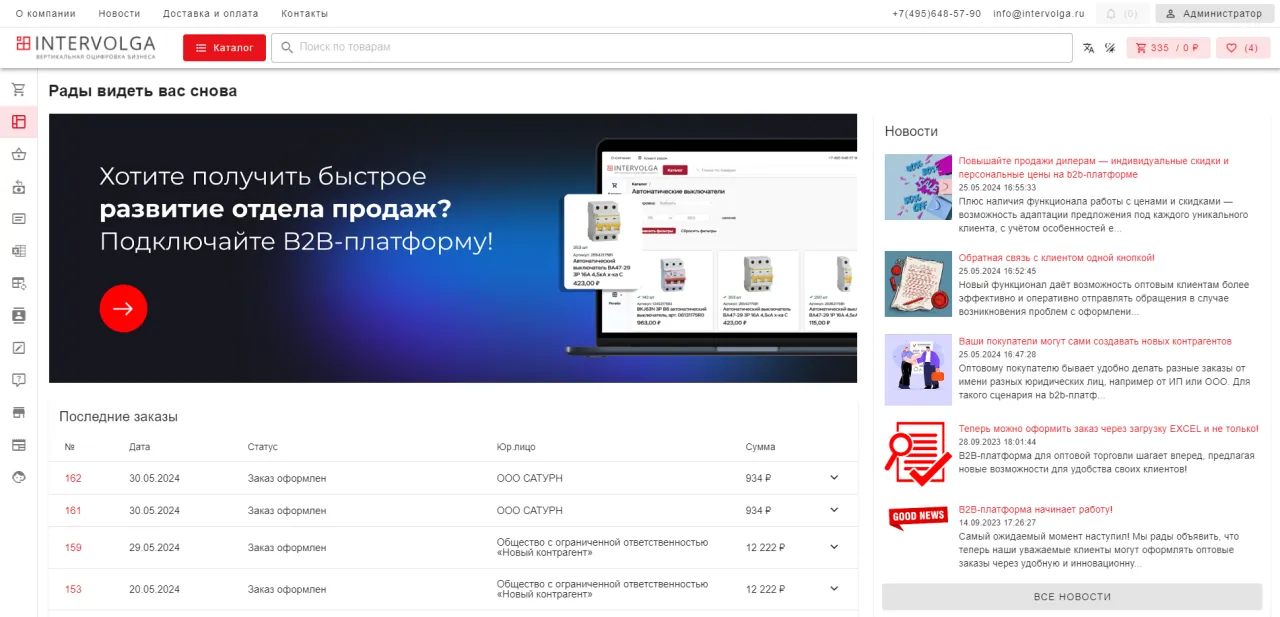
Task: Expand details of order 159
Action: pyautogui.click(x=833, y=547)
